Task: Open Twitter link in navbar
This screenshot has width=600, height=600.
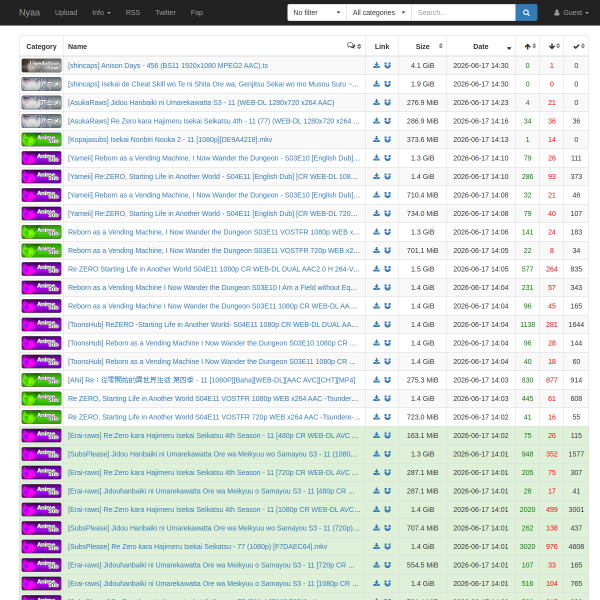Action: coord(165,13)
